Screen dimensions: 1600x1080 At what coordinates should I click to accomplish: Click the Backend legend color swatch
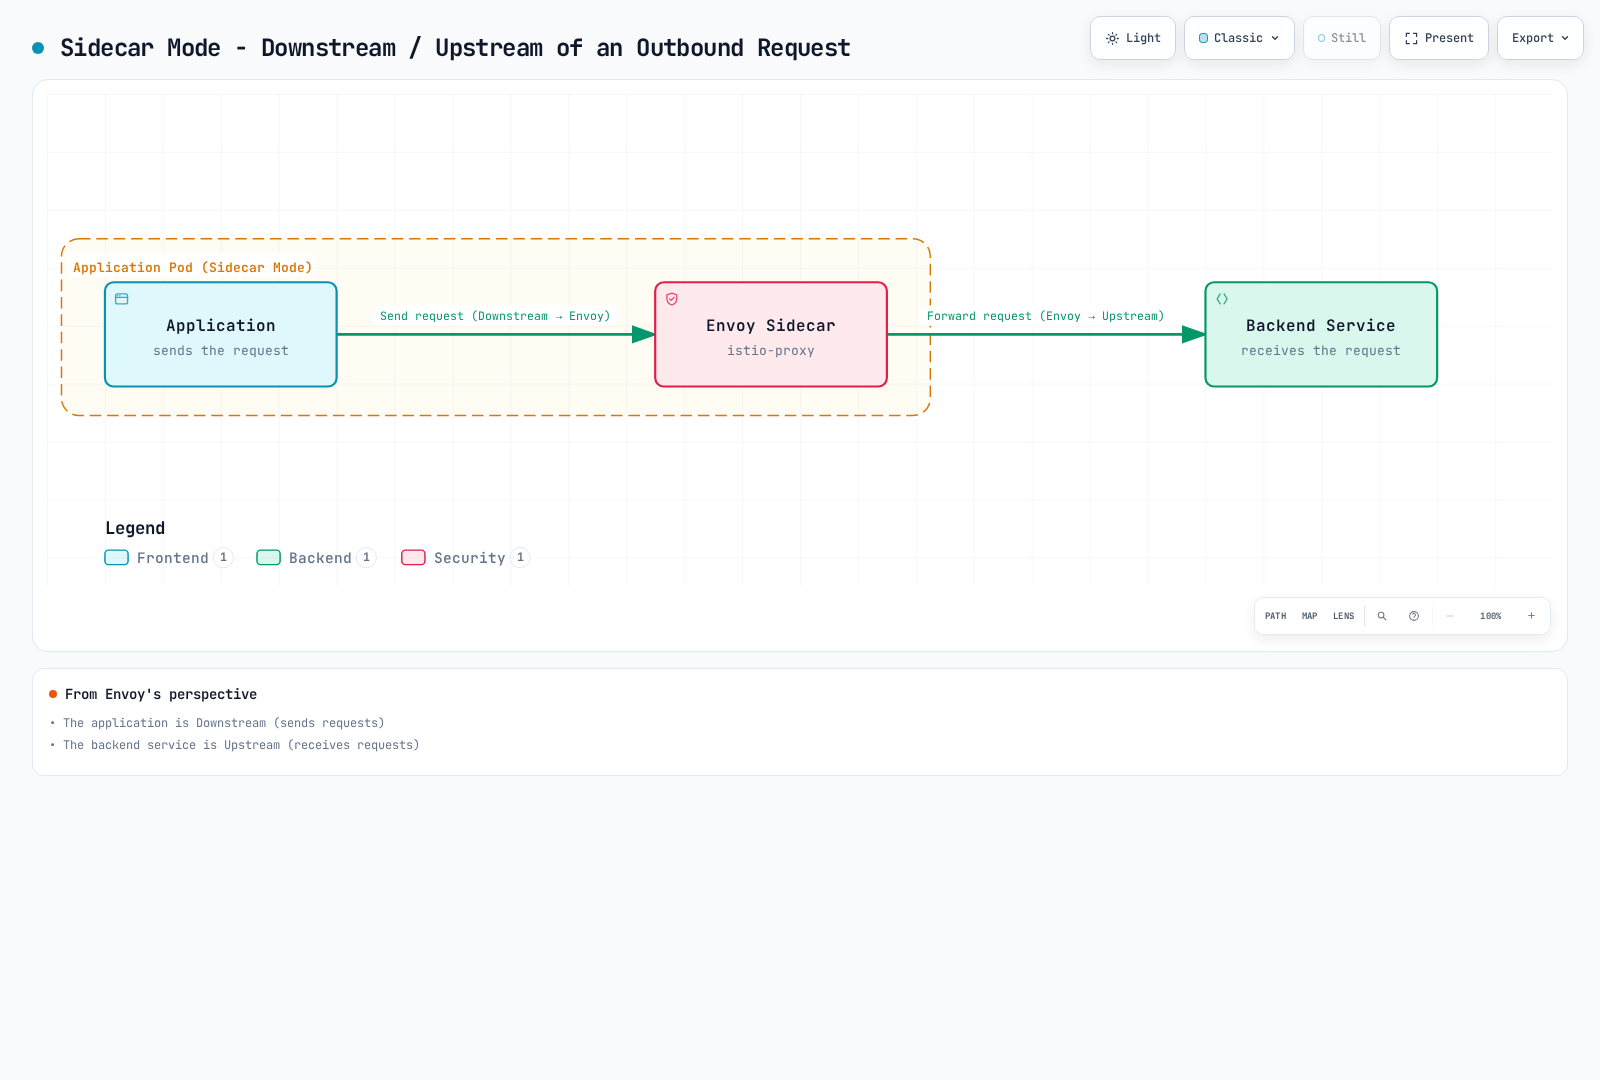(268, 558)
